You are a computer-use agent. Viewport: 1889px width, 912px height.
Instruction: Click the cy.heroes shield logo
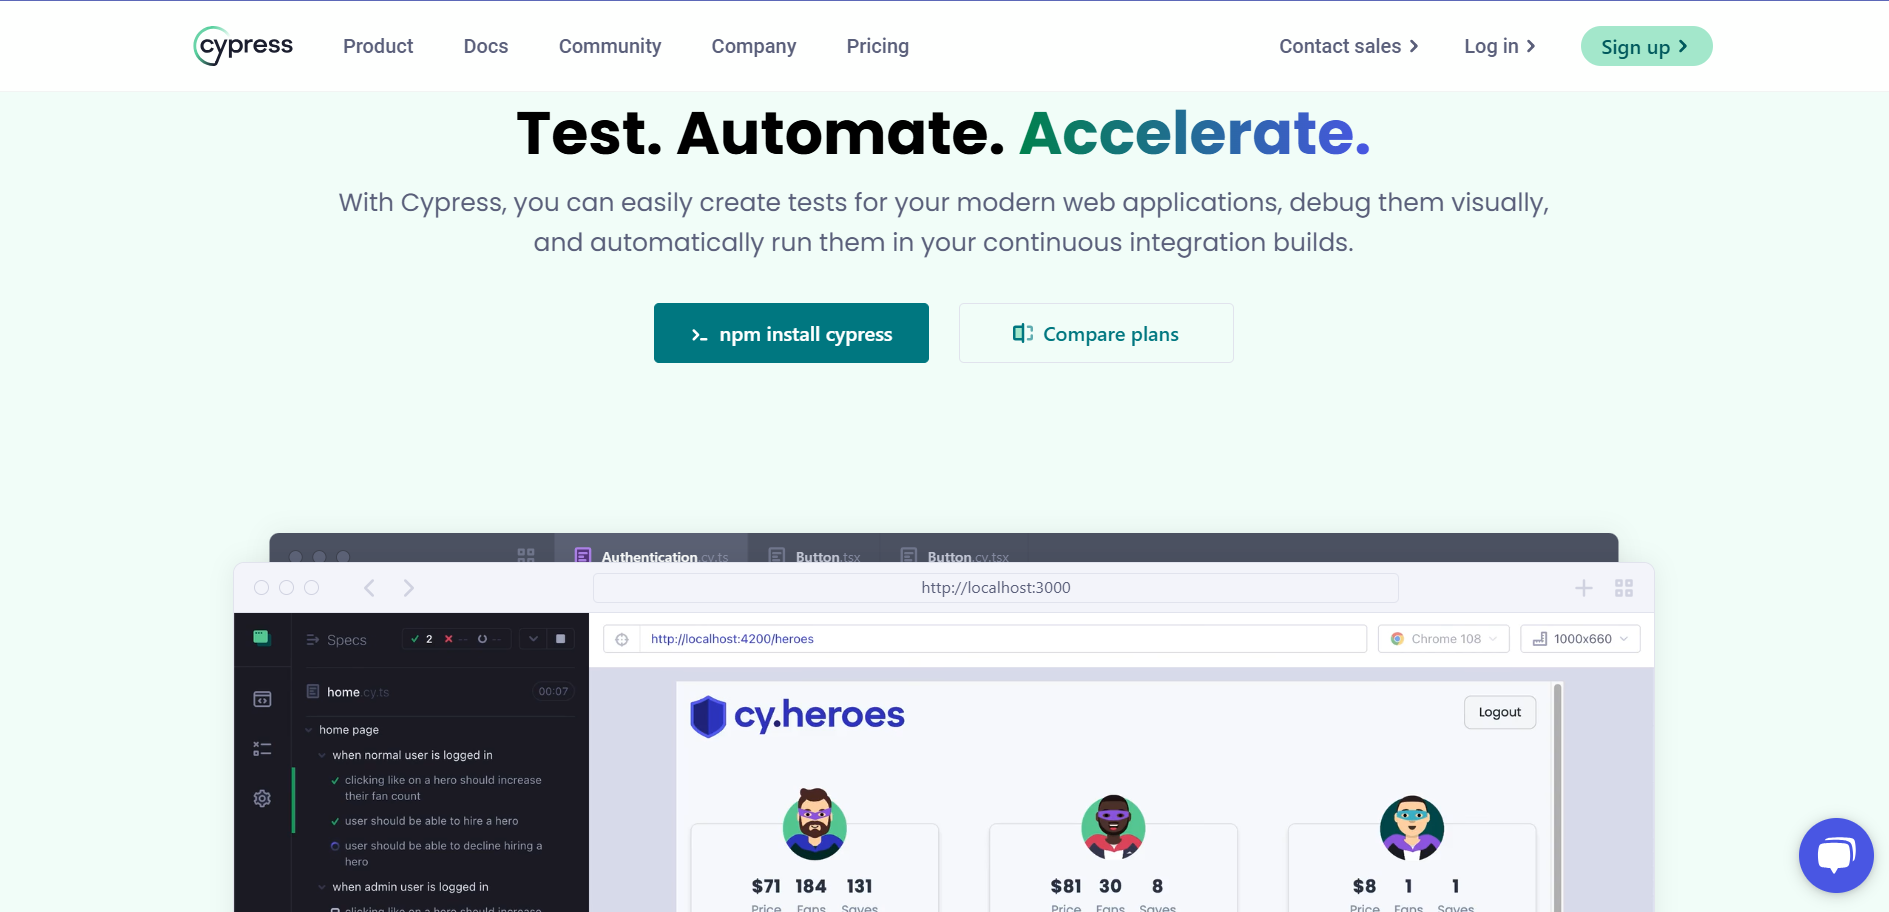(x=708, y=716)
